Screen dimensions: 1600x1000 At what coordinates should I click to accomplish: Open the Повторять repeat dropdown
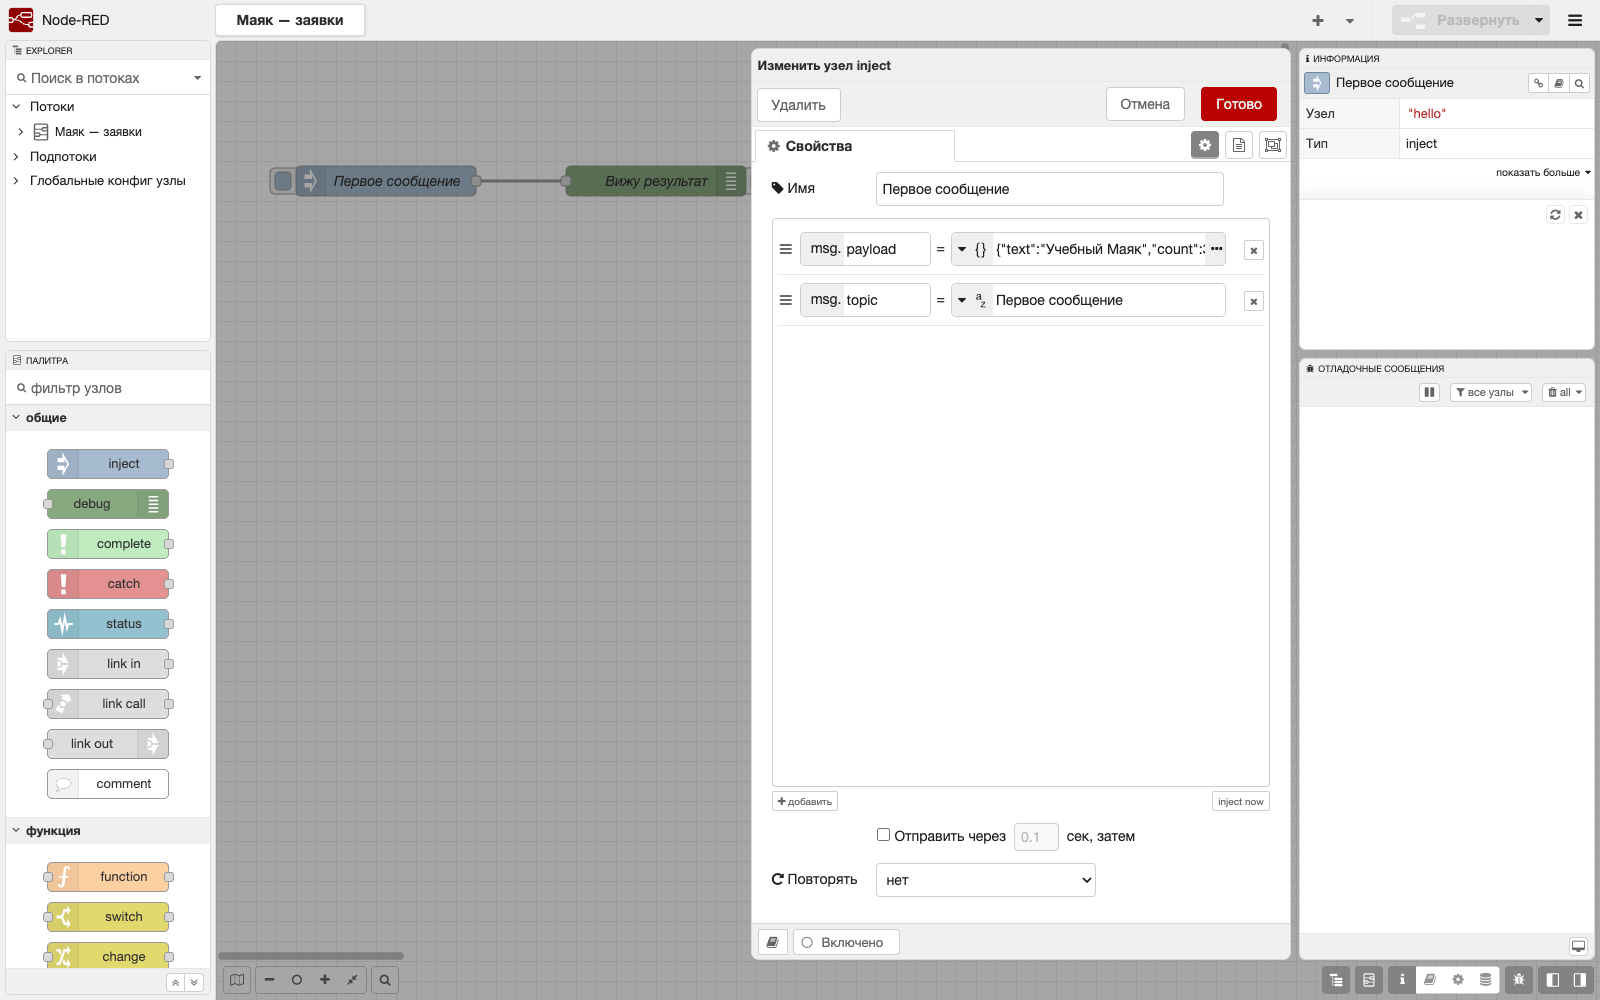(986, 880)
